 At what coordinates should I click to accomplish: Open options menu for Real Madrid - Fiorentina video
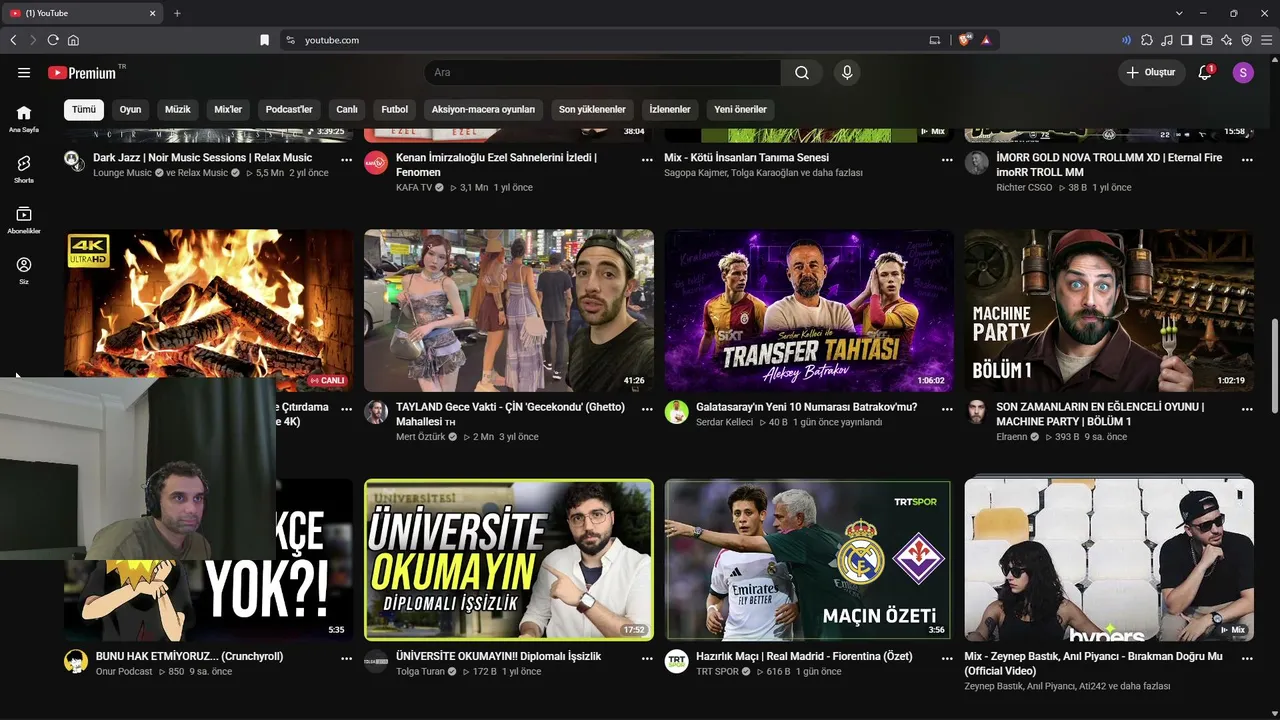pos(947,658)
